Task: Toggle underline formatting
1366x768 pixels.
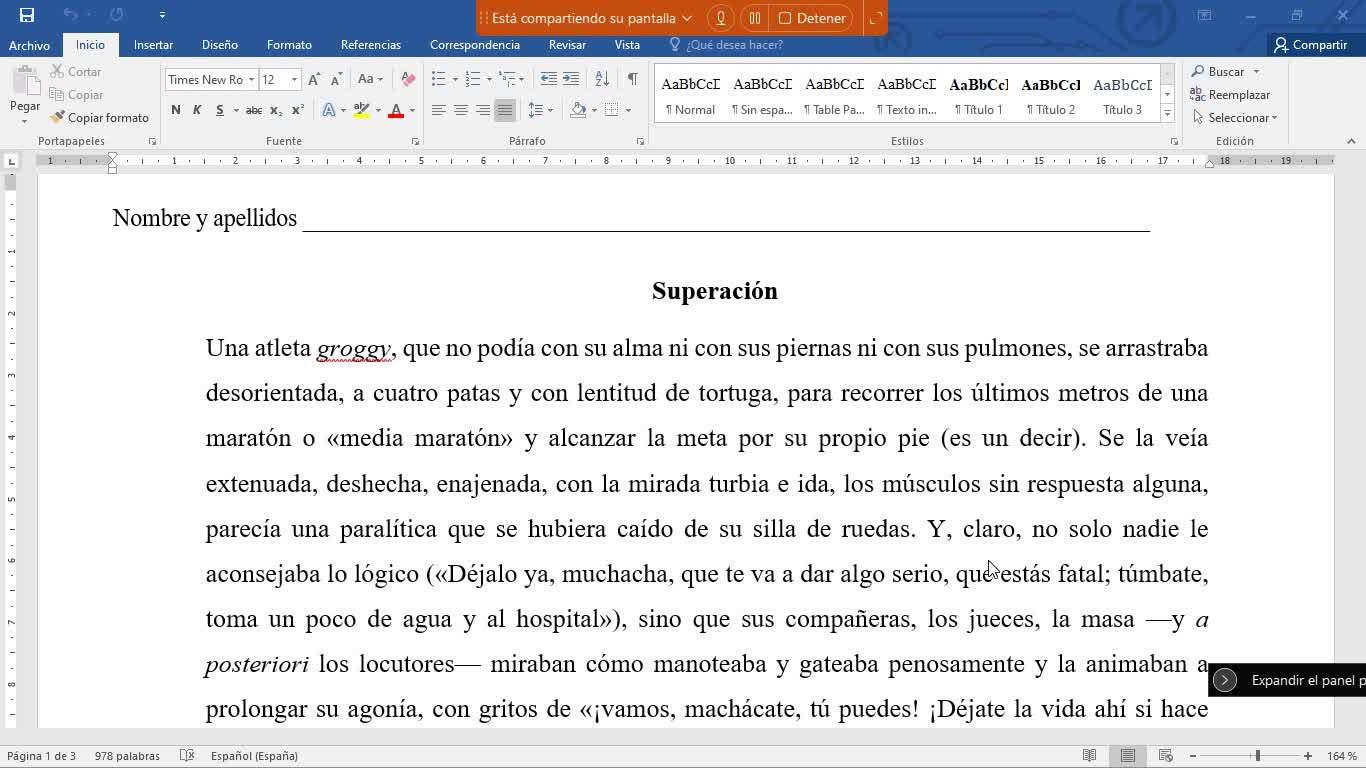Action: 220,110
